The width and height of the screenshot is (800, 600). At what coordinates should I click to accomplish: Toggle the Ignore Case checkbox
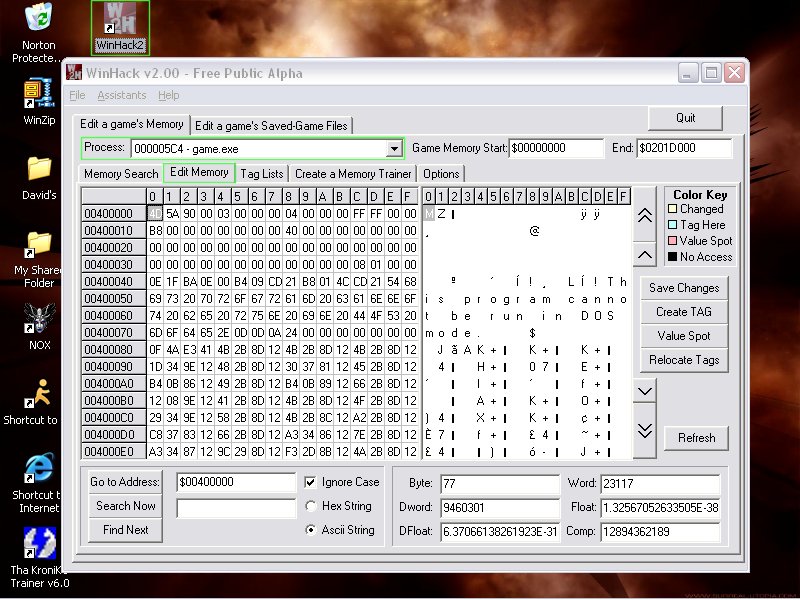[x=310, y=482]
